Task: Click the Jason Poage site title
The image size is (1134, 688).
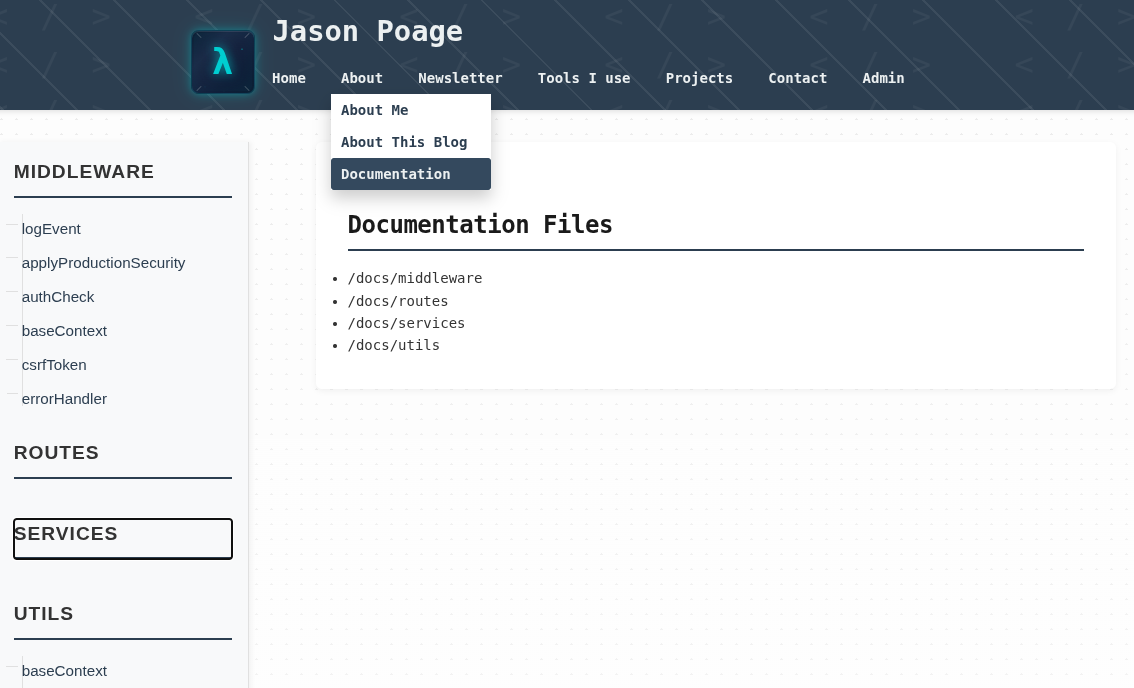Action: (367, 31)
